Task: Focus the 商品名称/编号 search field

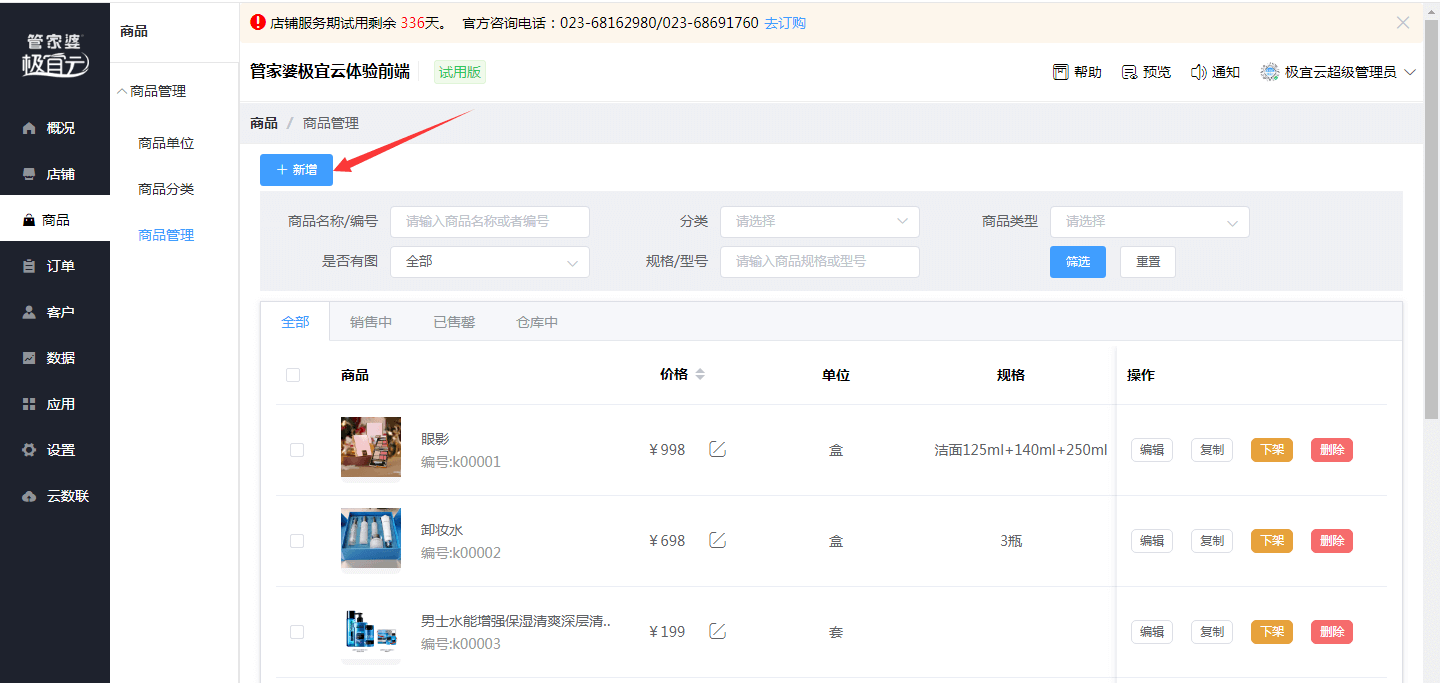Action: [x=490, y=221]
